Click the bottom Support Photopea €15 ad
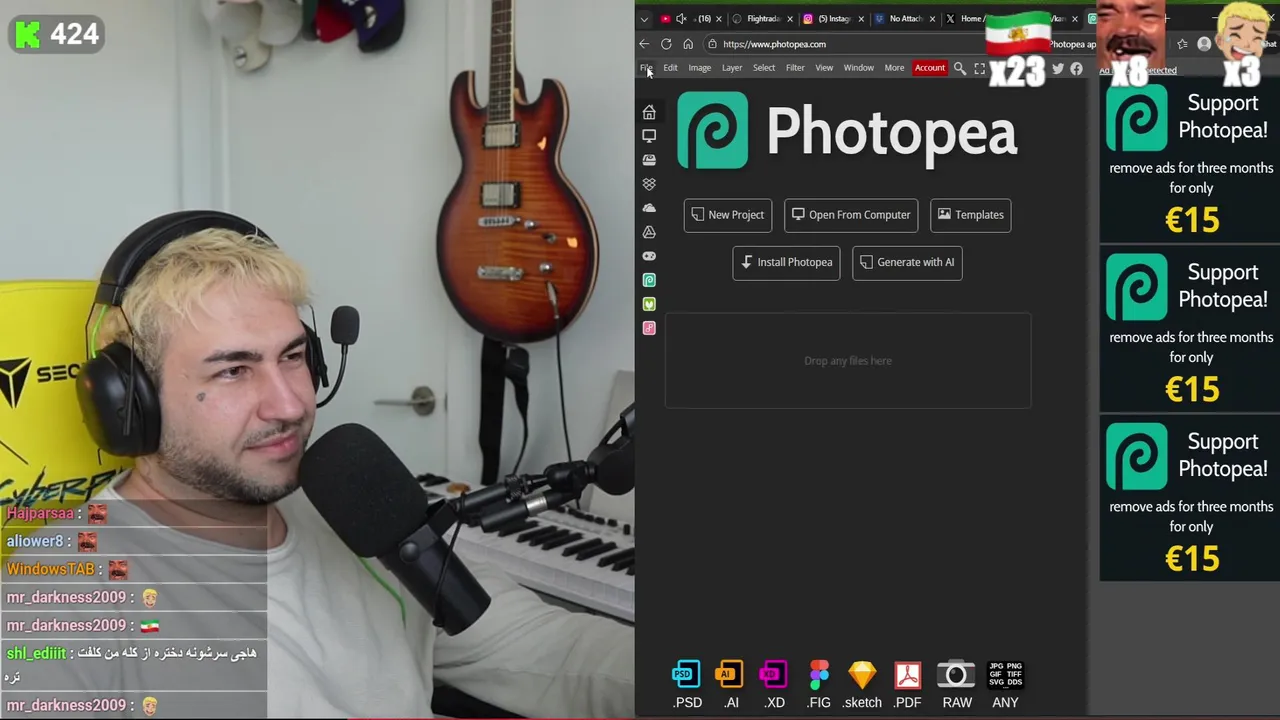 1190,500
